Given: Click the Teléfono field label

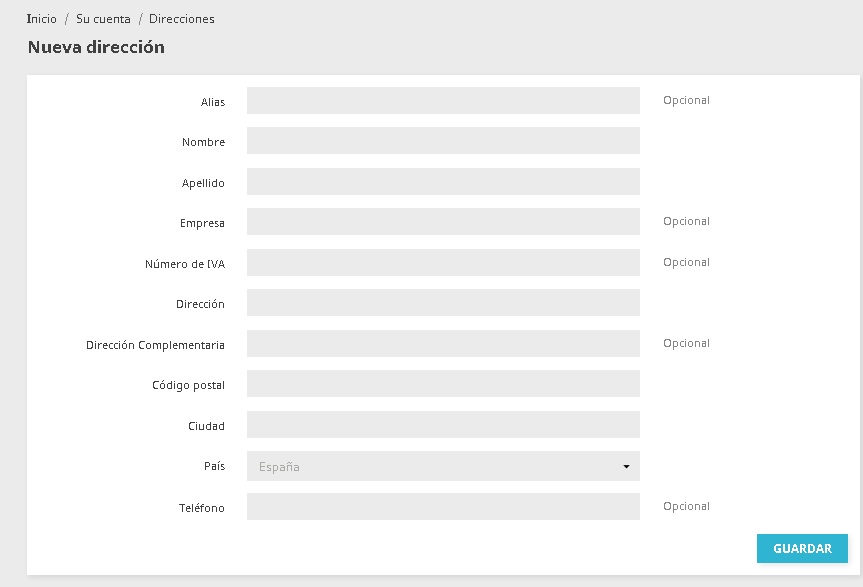Looking at the screenshot, I should tap(204, 508).
